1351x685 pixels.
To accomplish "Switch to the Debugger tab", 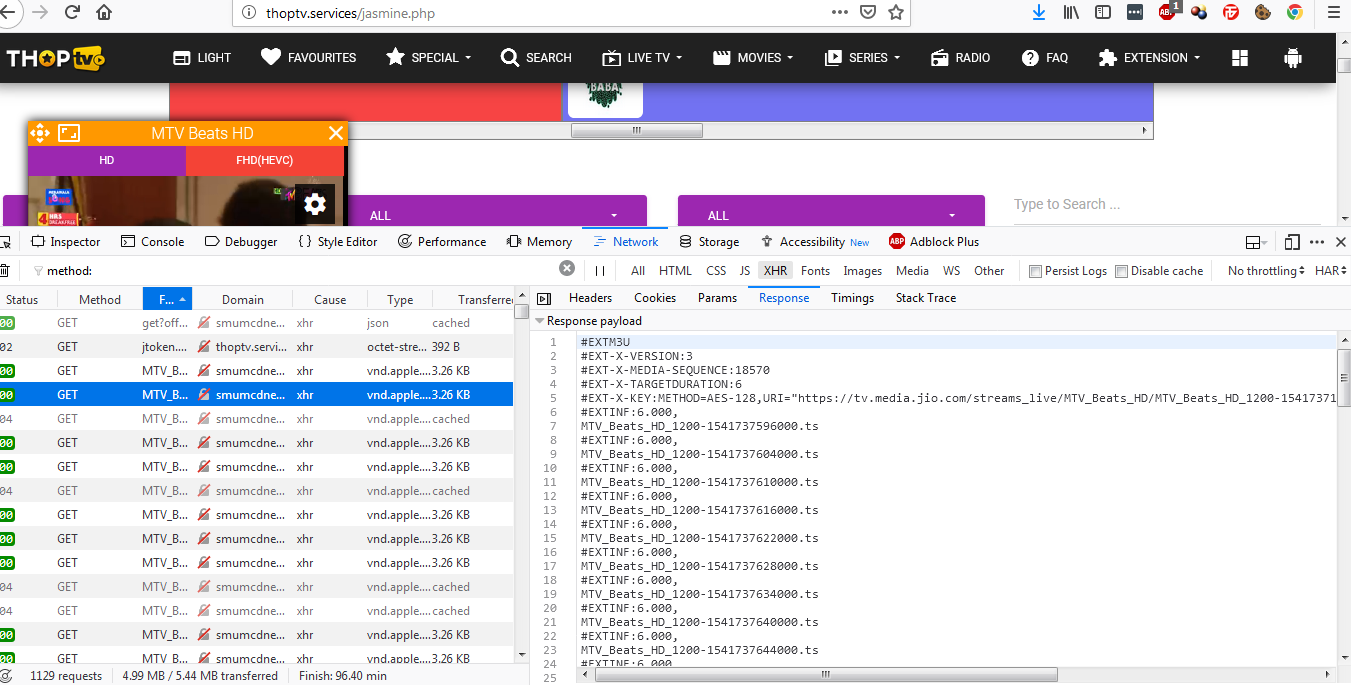I will click(241, 242).
